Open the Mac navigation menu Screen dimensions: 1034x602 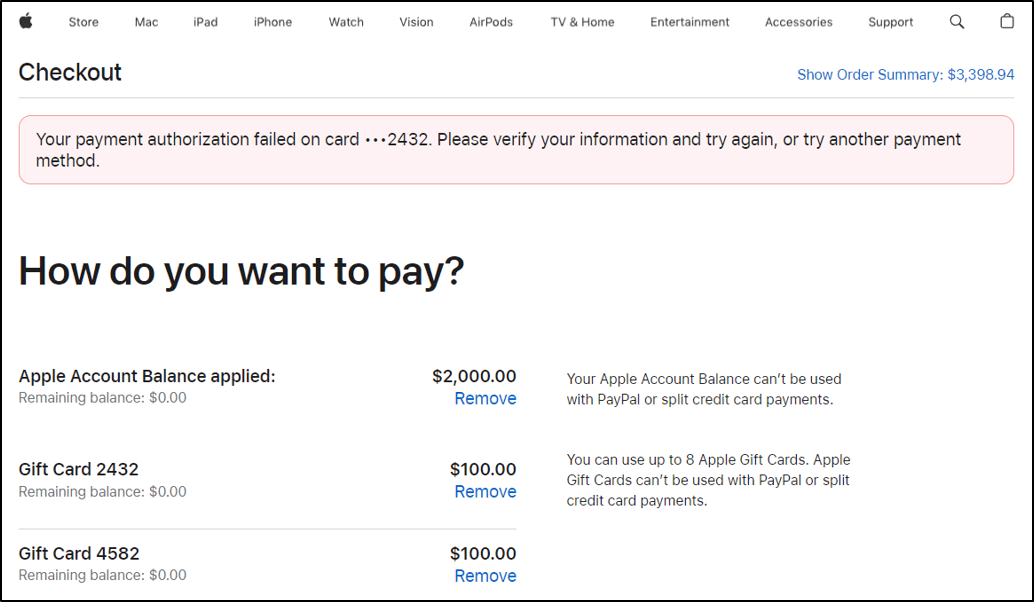pyautogui.click(x=146, y=21)
